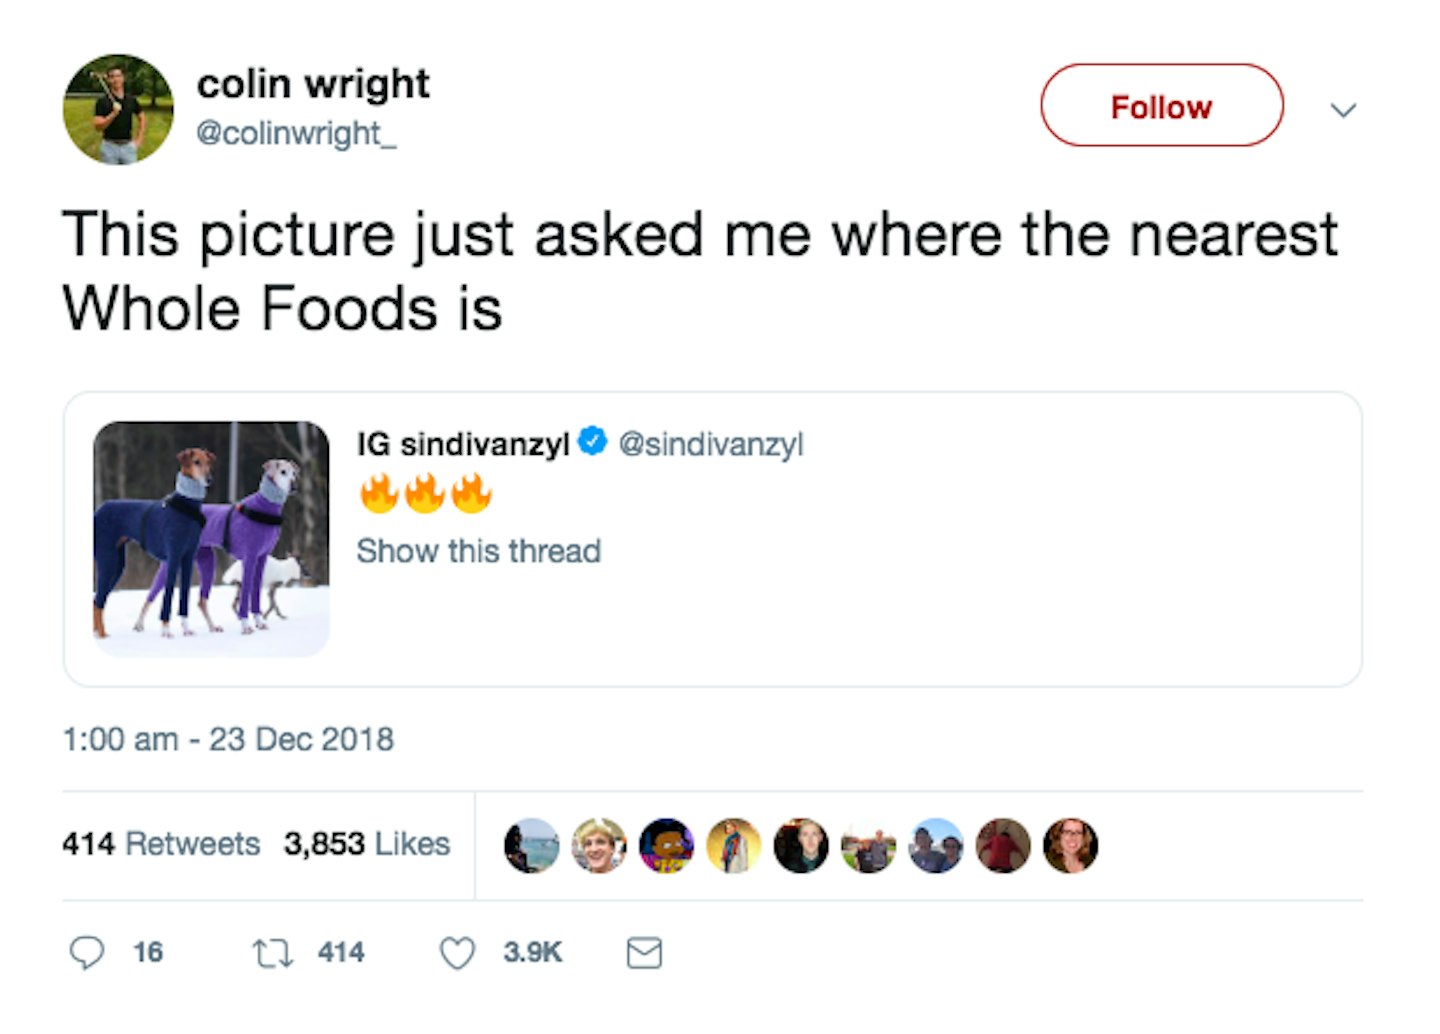Screen dimensions: 1440x1034
Task: Open the @sindivanzyl handle in quoted tweet
Action: (x=711, y=444)
